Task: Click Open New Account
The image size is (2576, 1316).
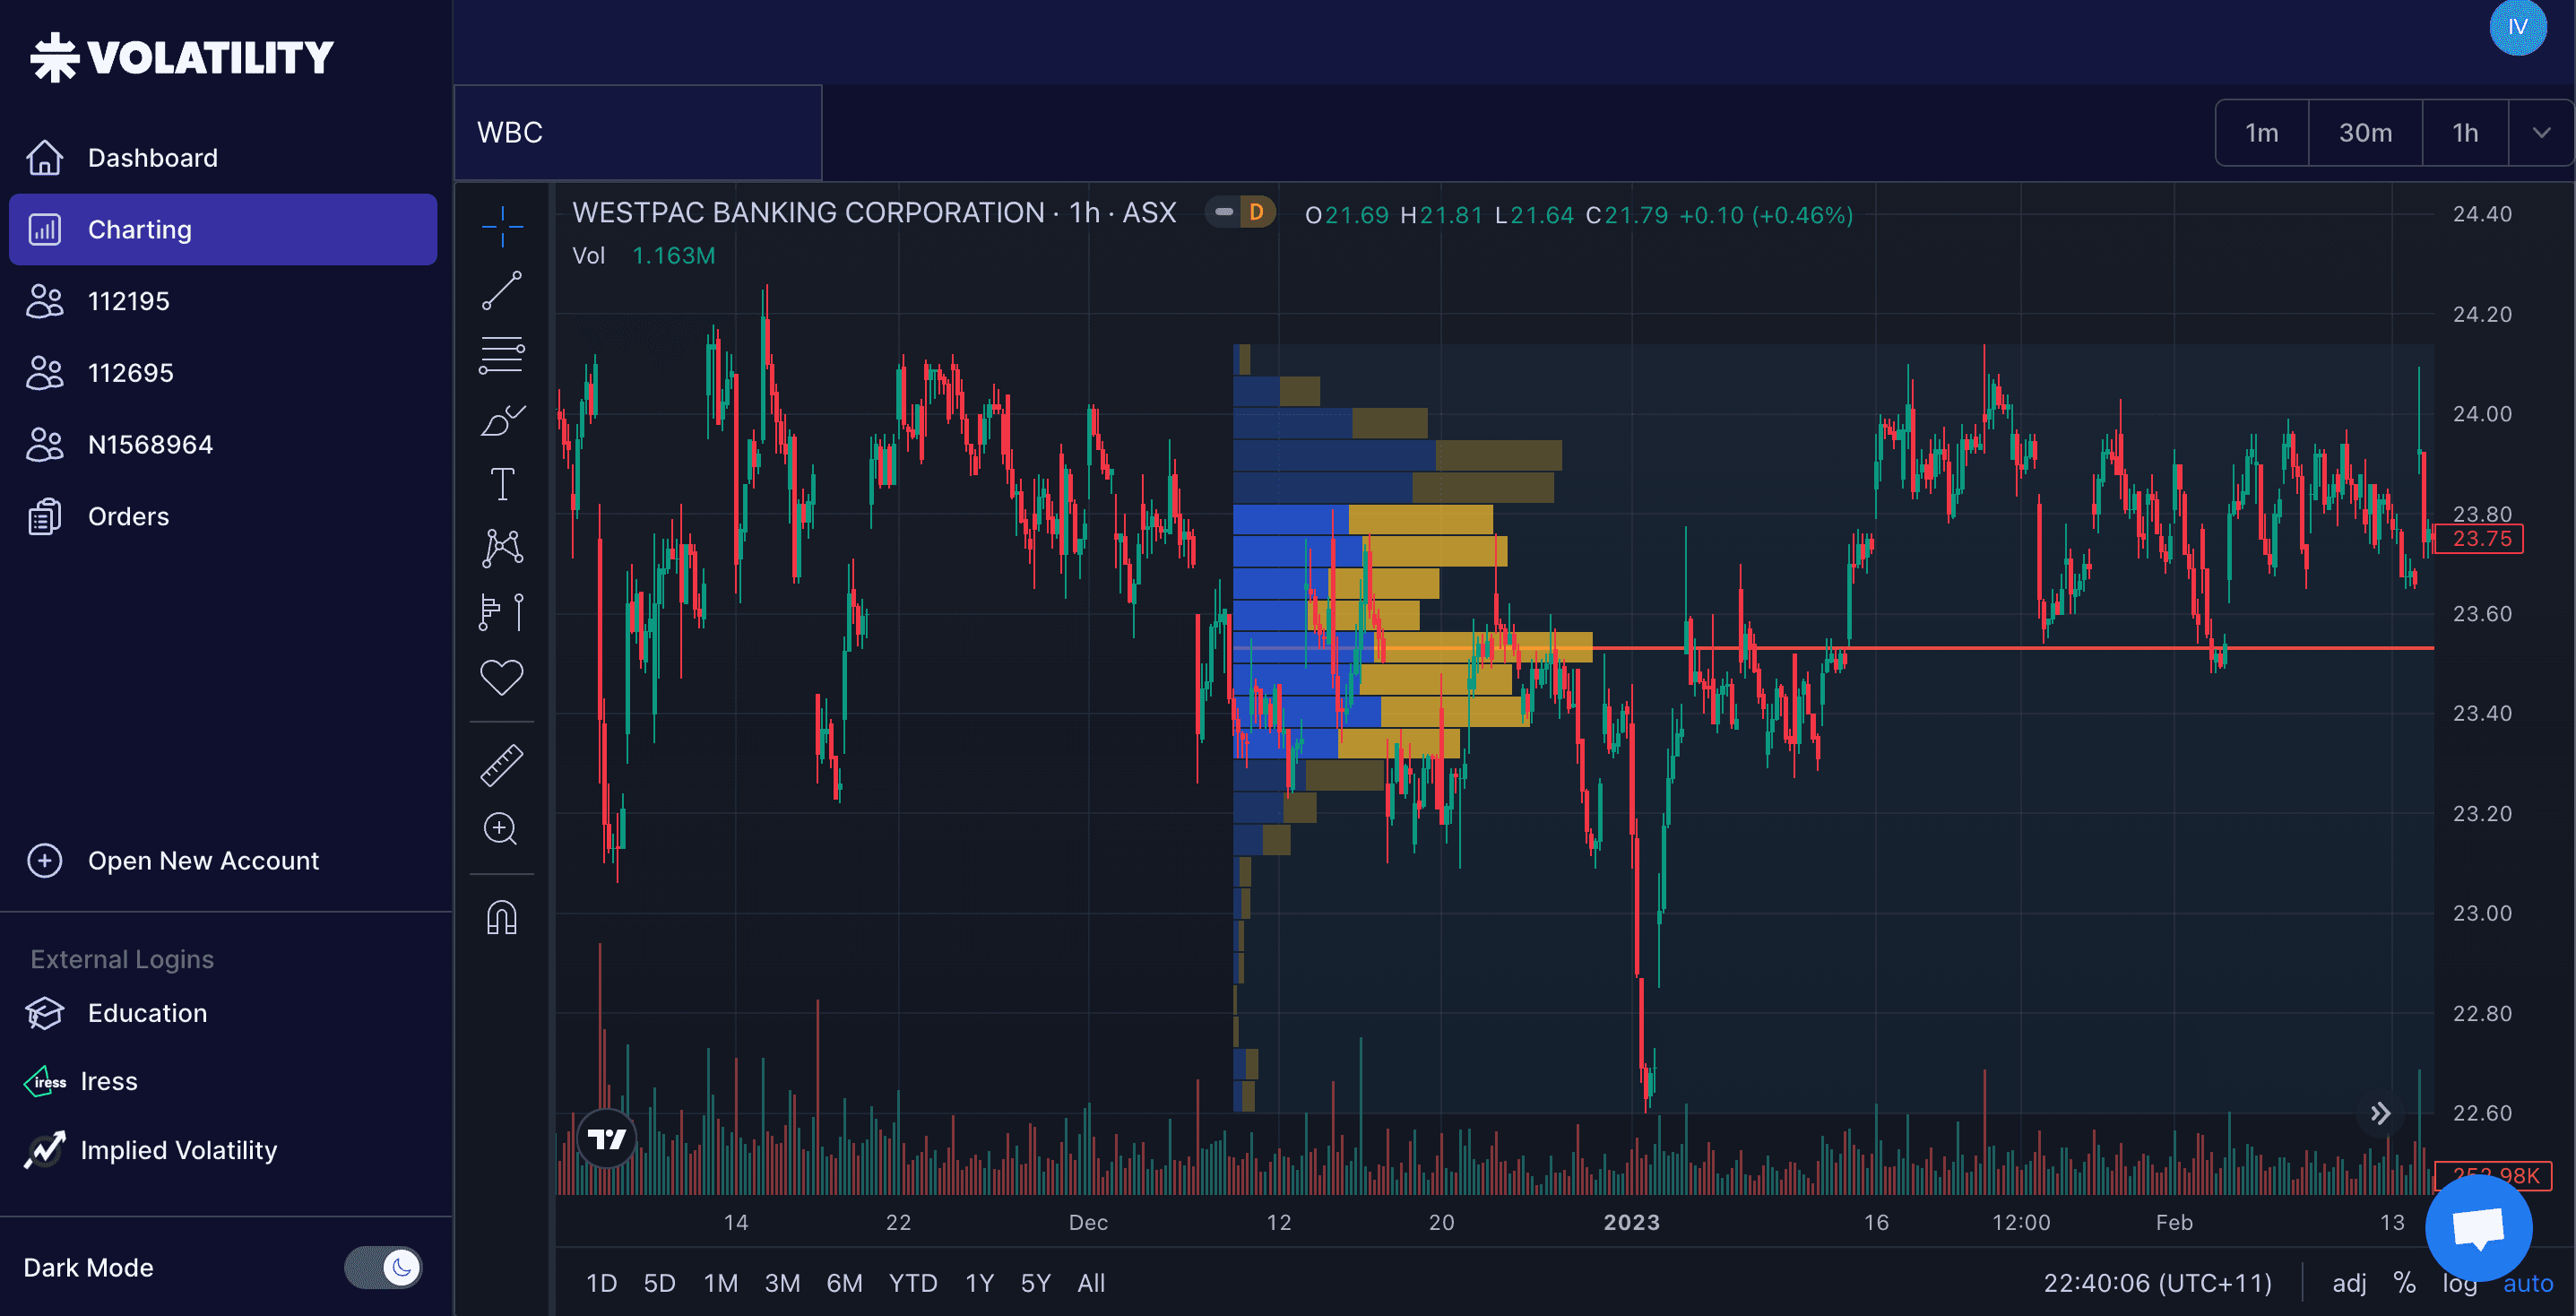Action: point(203,860)
